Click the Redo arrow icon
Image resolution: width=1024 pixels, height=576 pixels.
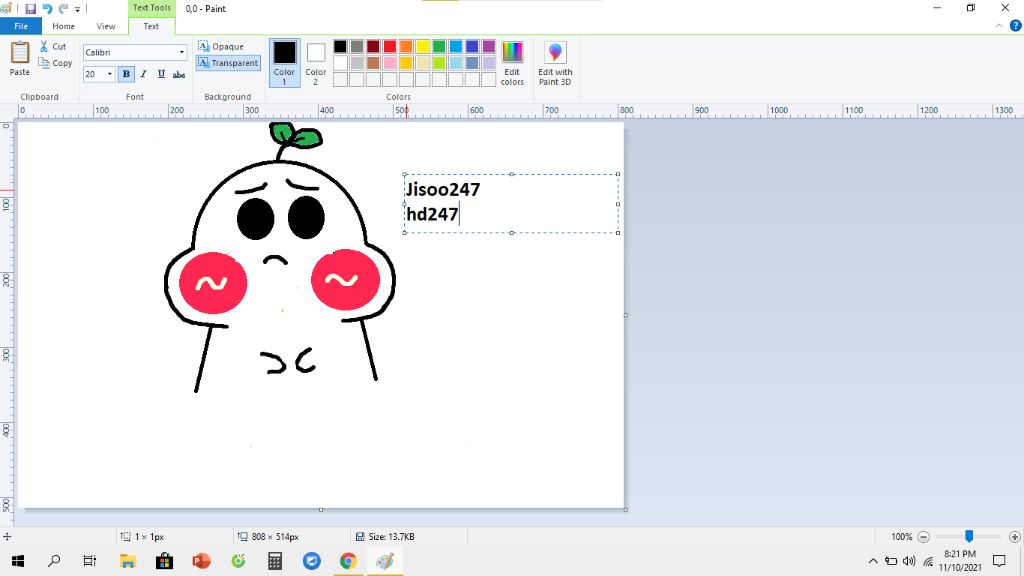(x=63, y=9)
